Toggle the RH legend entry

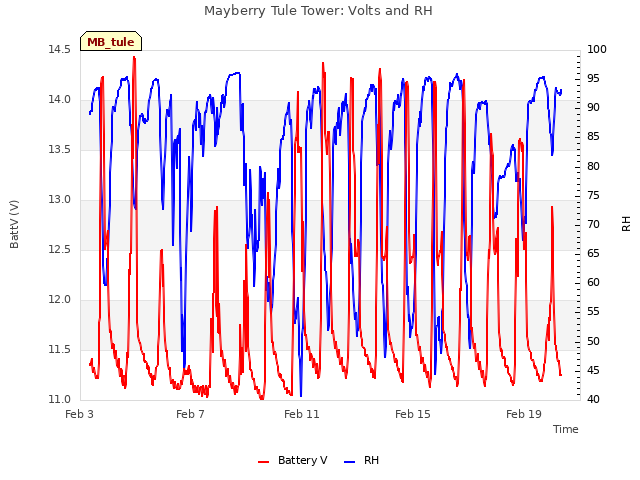click(x=362, y=460)
